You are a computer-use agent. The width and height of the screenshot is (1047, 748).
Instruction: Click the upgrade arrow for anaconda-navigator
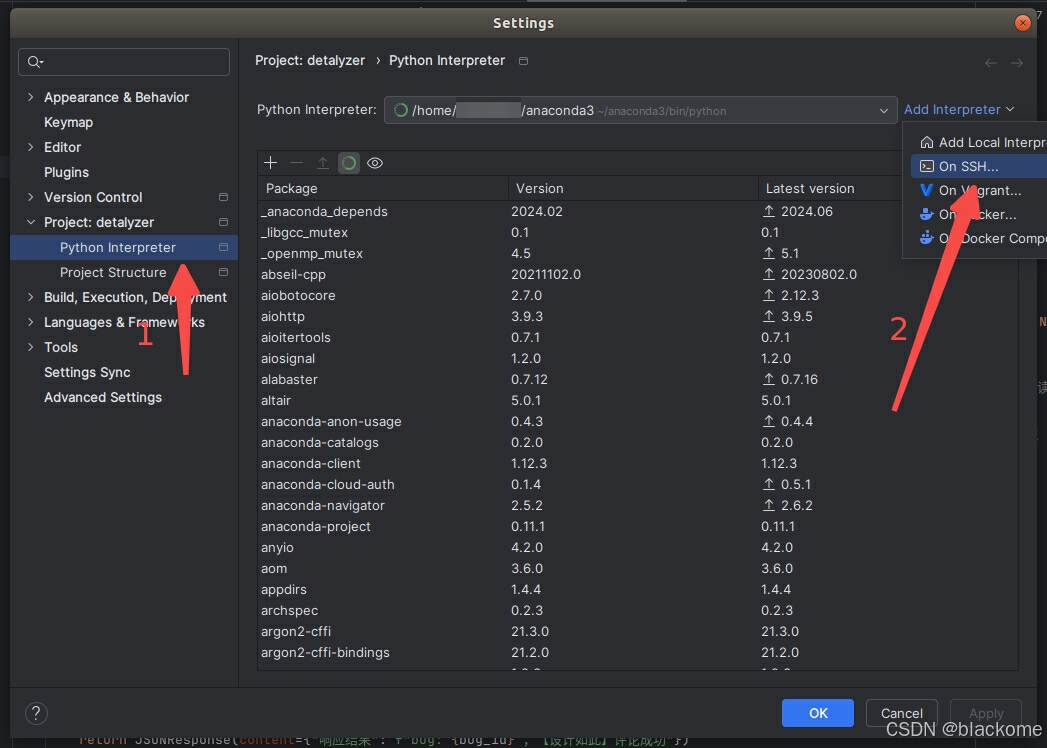coord(769,506)
